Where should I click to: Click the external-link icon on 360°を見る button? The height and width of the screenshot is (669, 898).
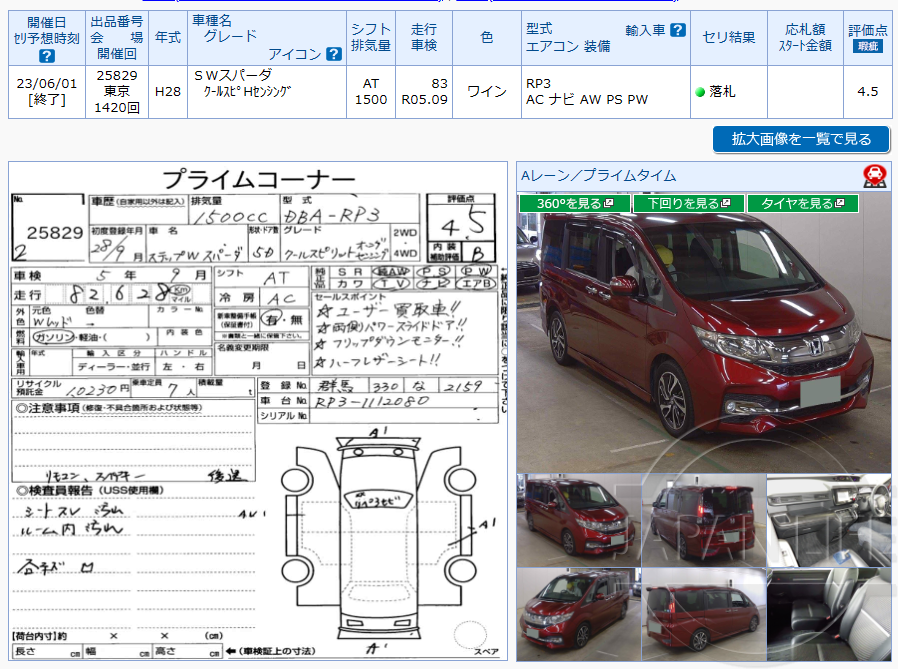609,202
